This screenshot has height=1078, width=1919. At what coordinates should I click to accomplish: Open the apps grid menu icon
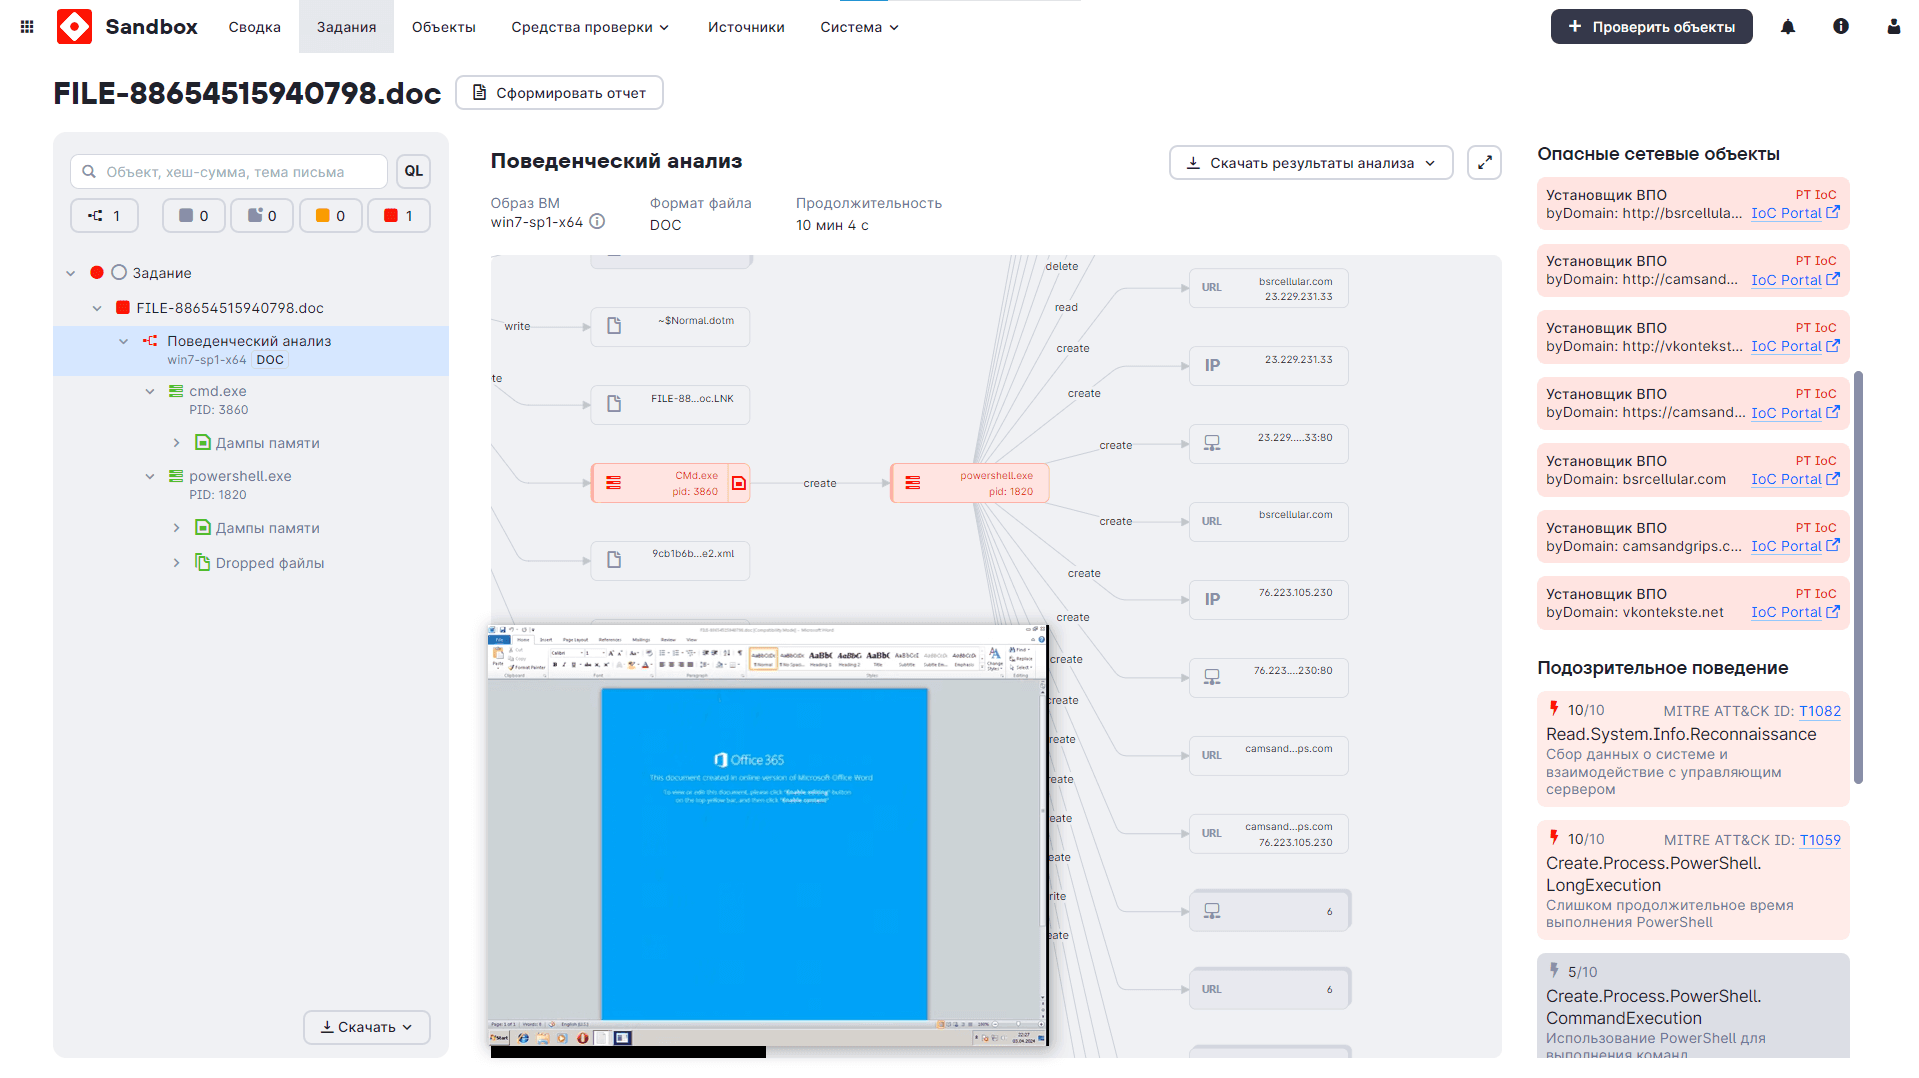[27, 27]
